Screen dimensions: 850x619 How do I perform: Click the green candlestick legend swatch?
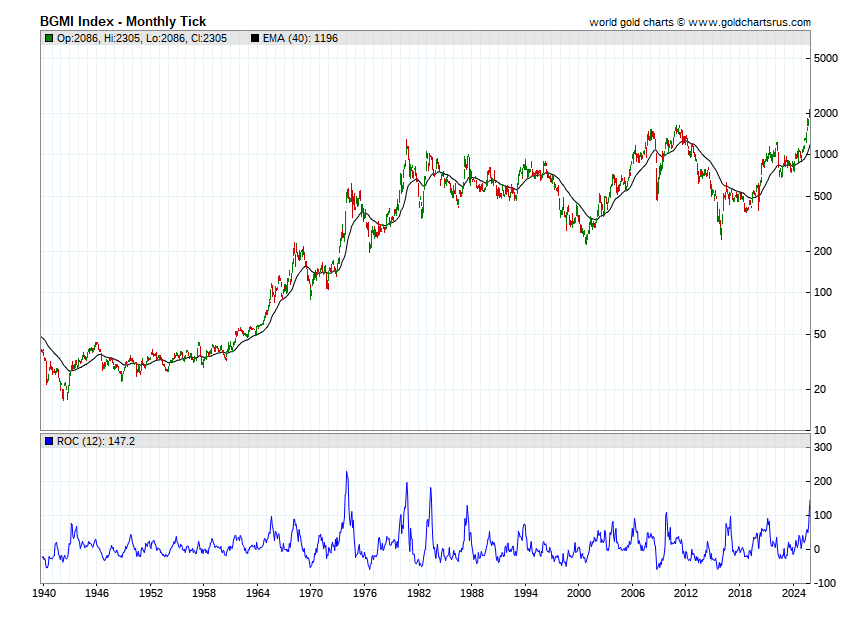pos(48,38)
